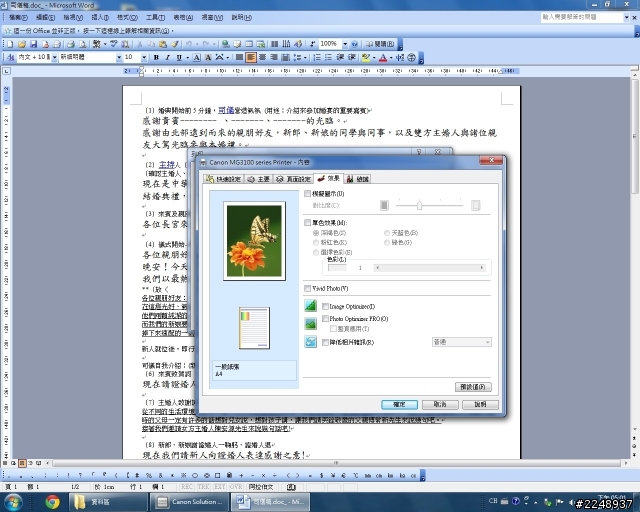Click the Align Right icon

coord(274,58)
